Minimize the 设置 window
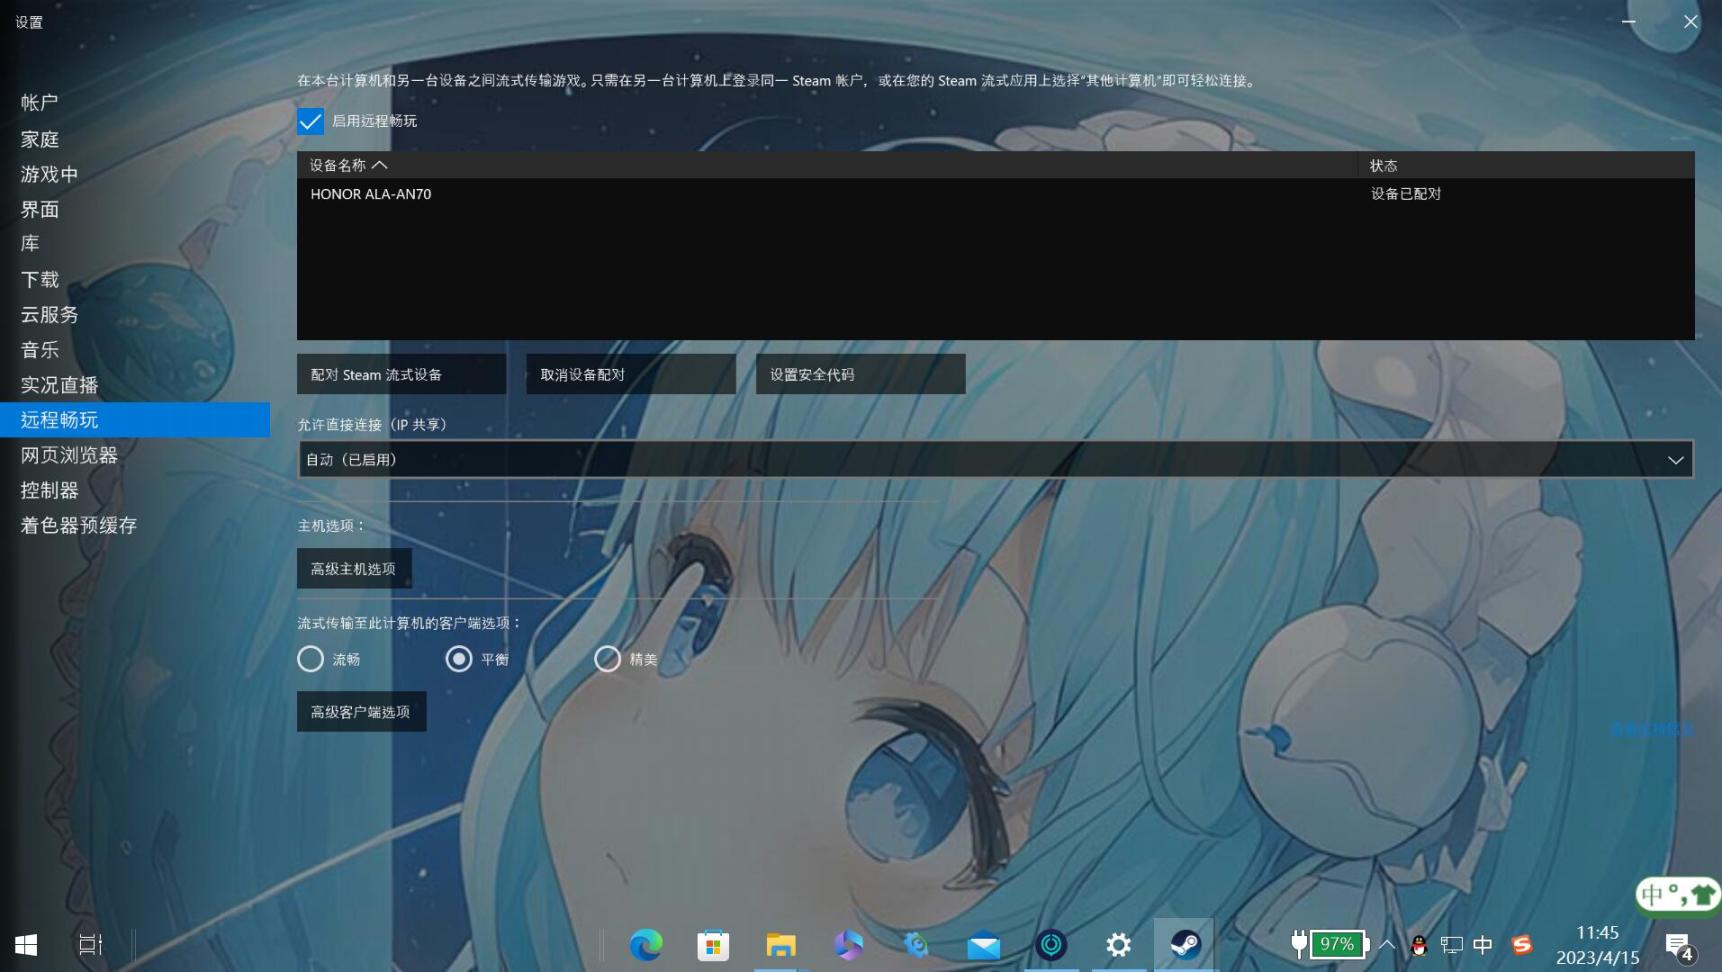 coord(1628,21)
